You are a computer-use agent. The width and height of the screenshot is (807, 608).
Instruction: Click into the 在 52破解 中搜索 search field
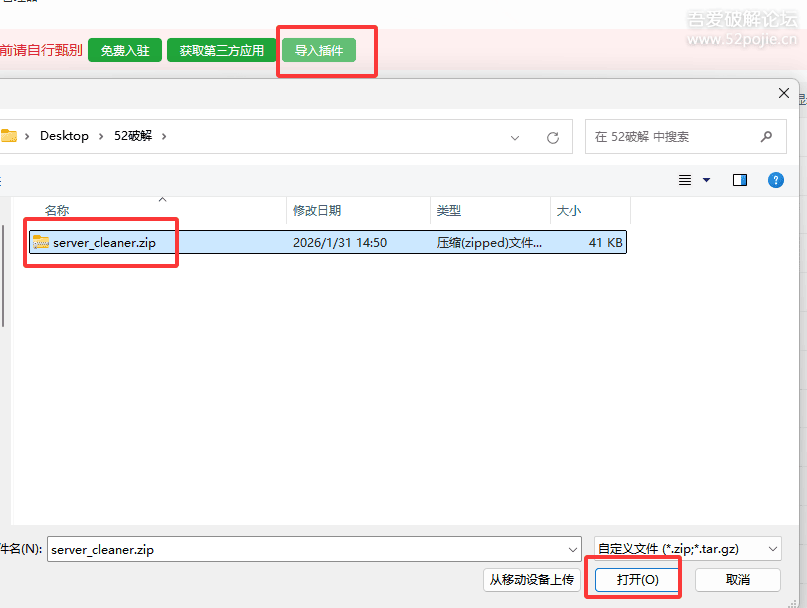tap(670, 137)
